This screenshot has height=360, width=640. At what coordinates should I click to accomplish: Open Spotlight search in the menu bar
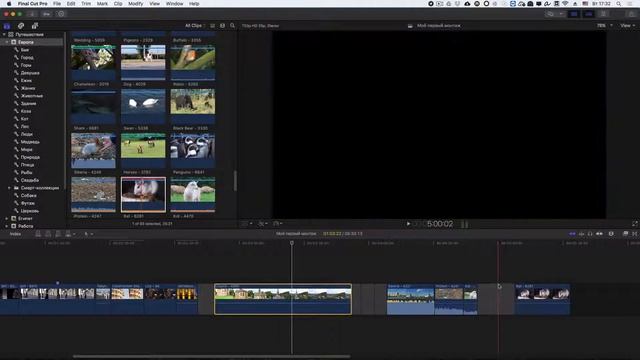[619, 4]
